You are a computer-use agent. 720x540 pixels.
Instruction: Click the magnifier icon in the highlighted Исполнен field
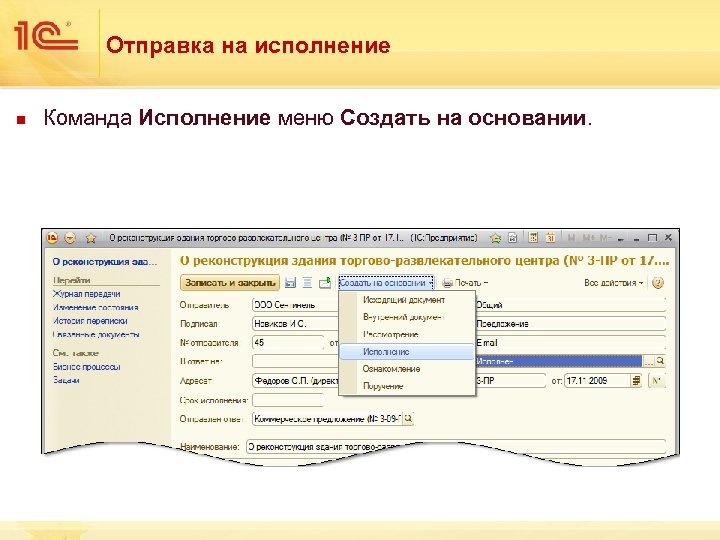(660, 361)
